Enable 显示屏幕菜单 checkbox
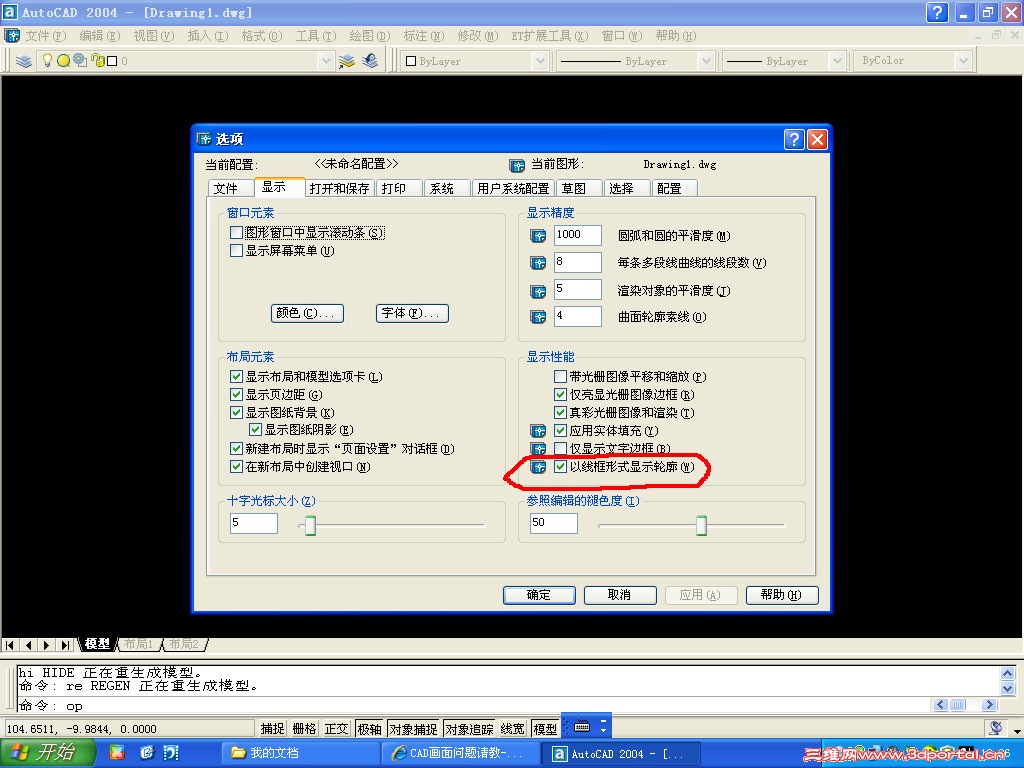This screenshot has width=1024, height=768. tap(236, 251)
